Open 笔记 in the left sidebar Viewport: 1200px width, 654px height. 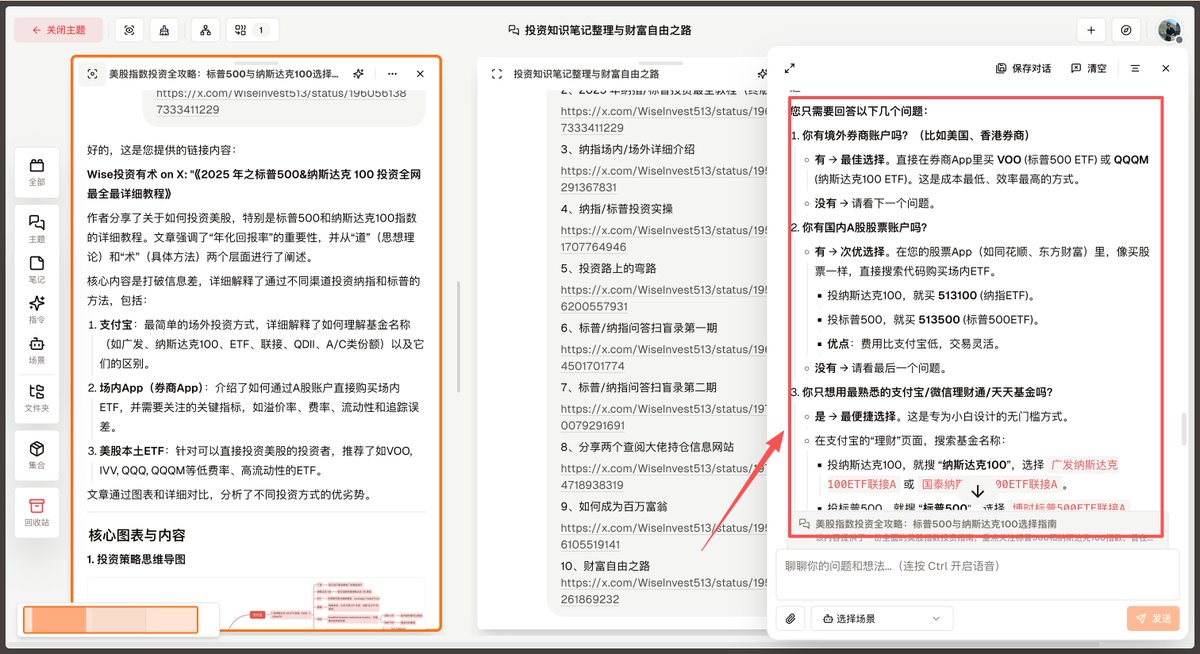pos(37,270)
